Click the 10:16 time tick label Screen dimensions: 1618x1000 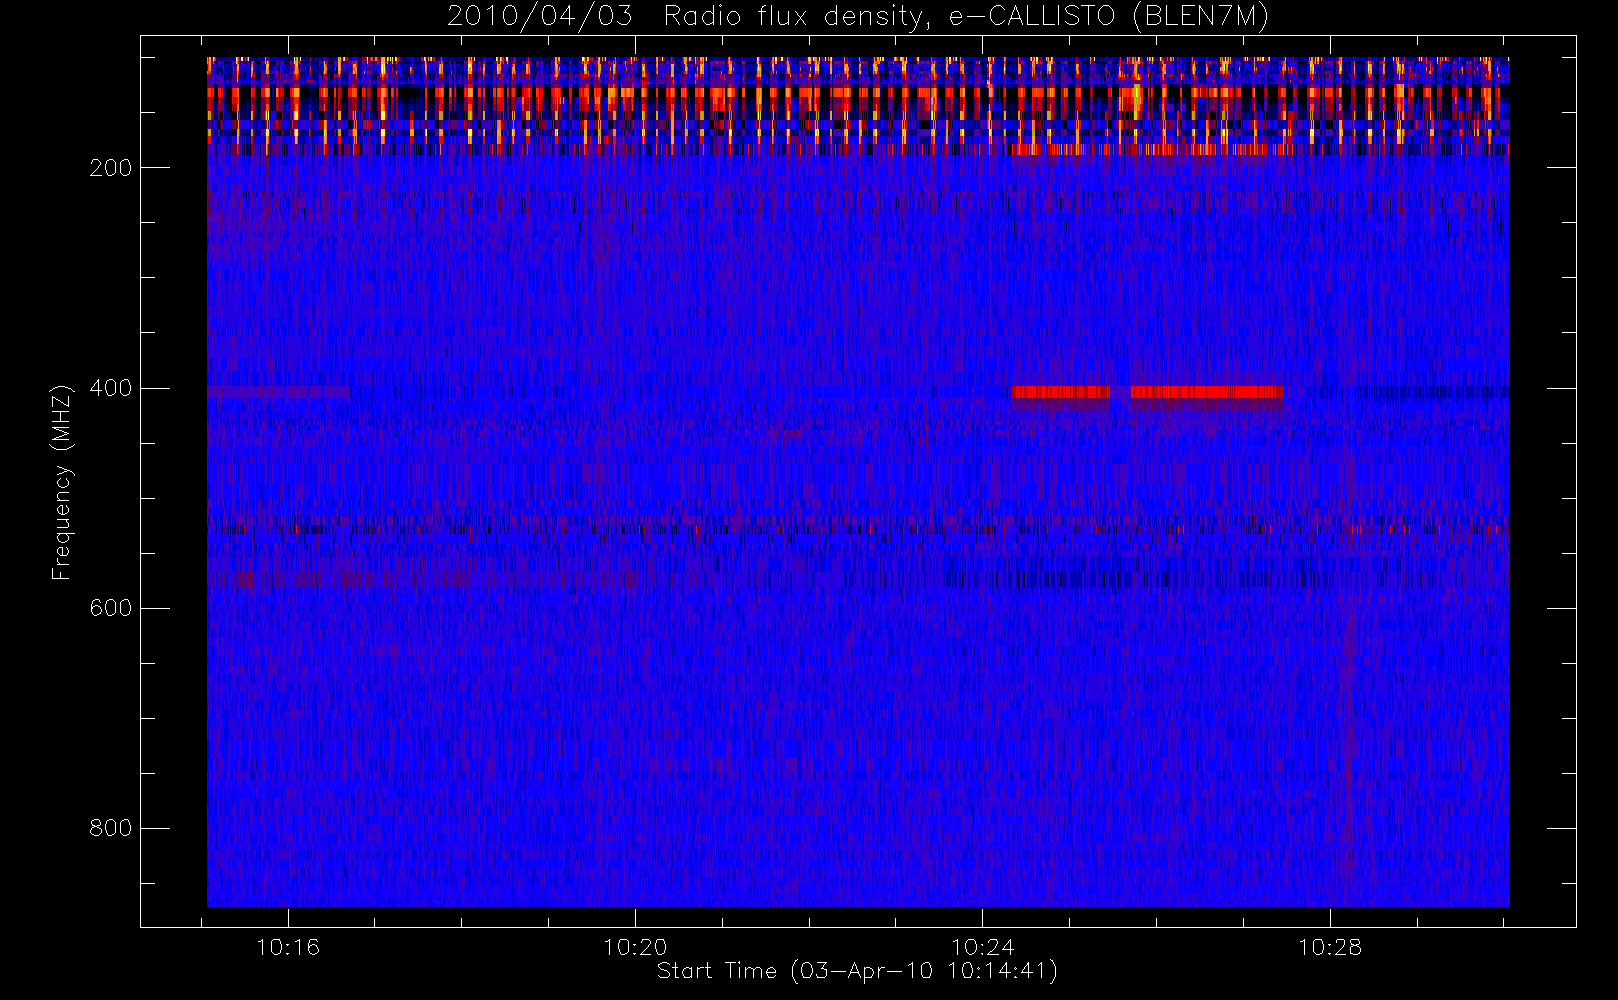tap(288, 947)
